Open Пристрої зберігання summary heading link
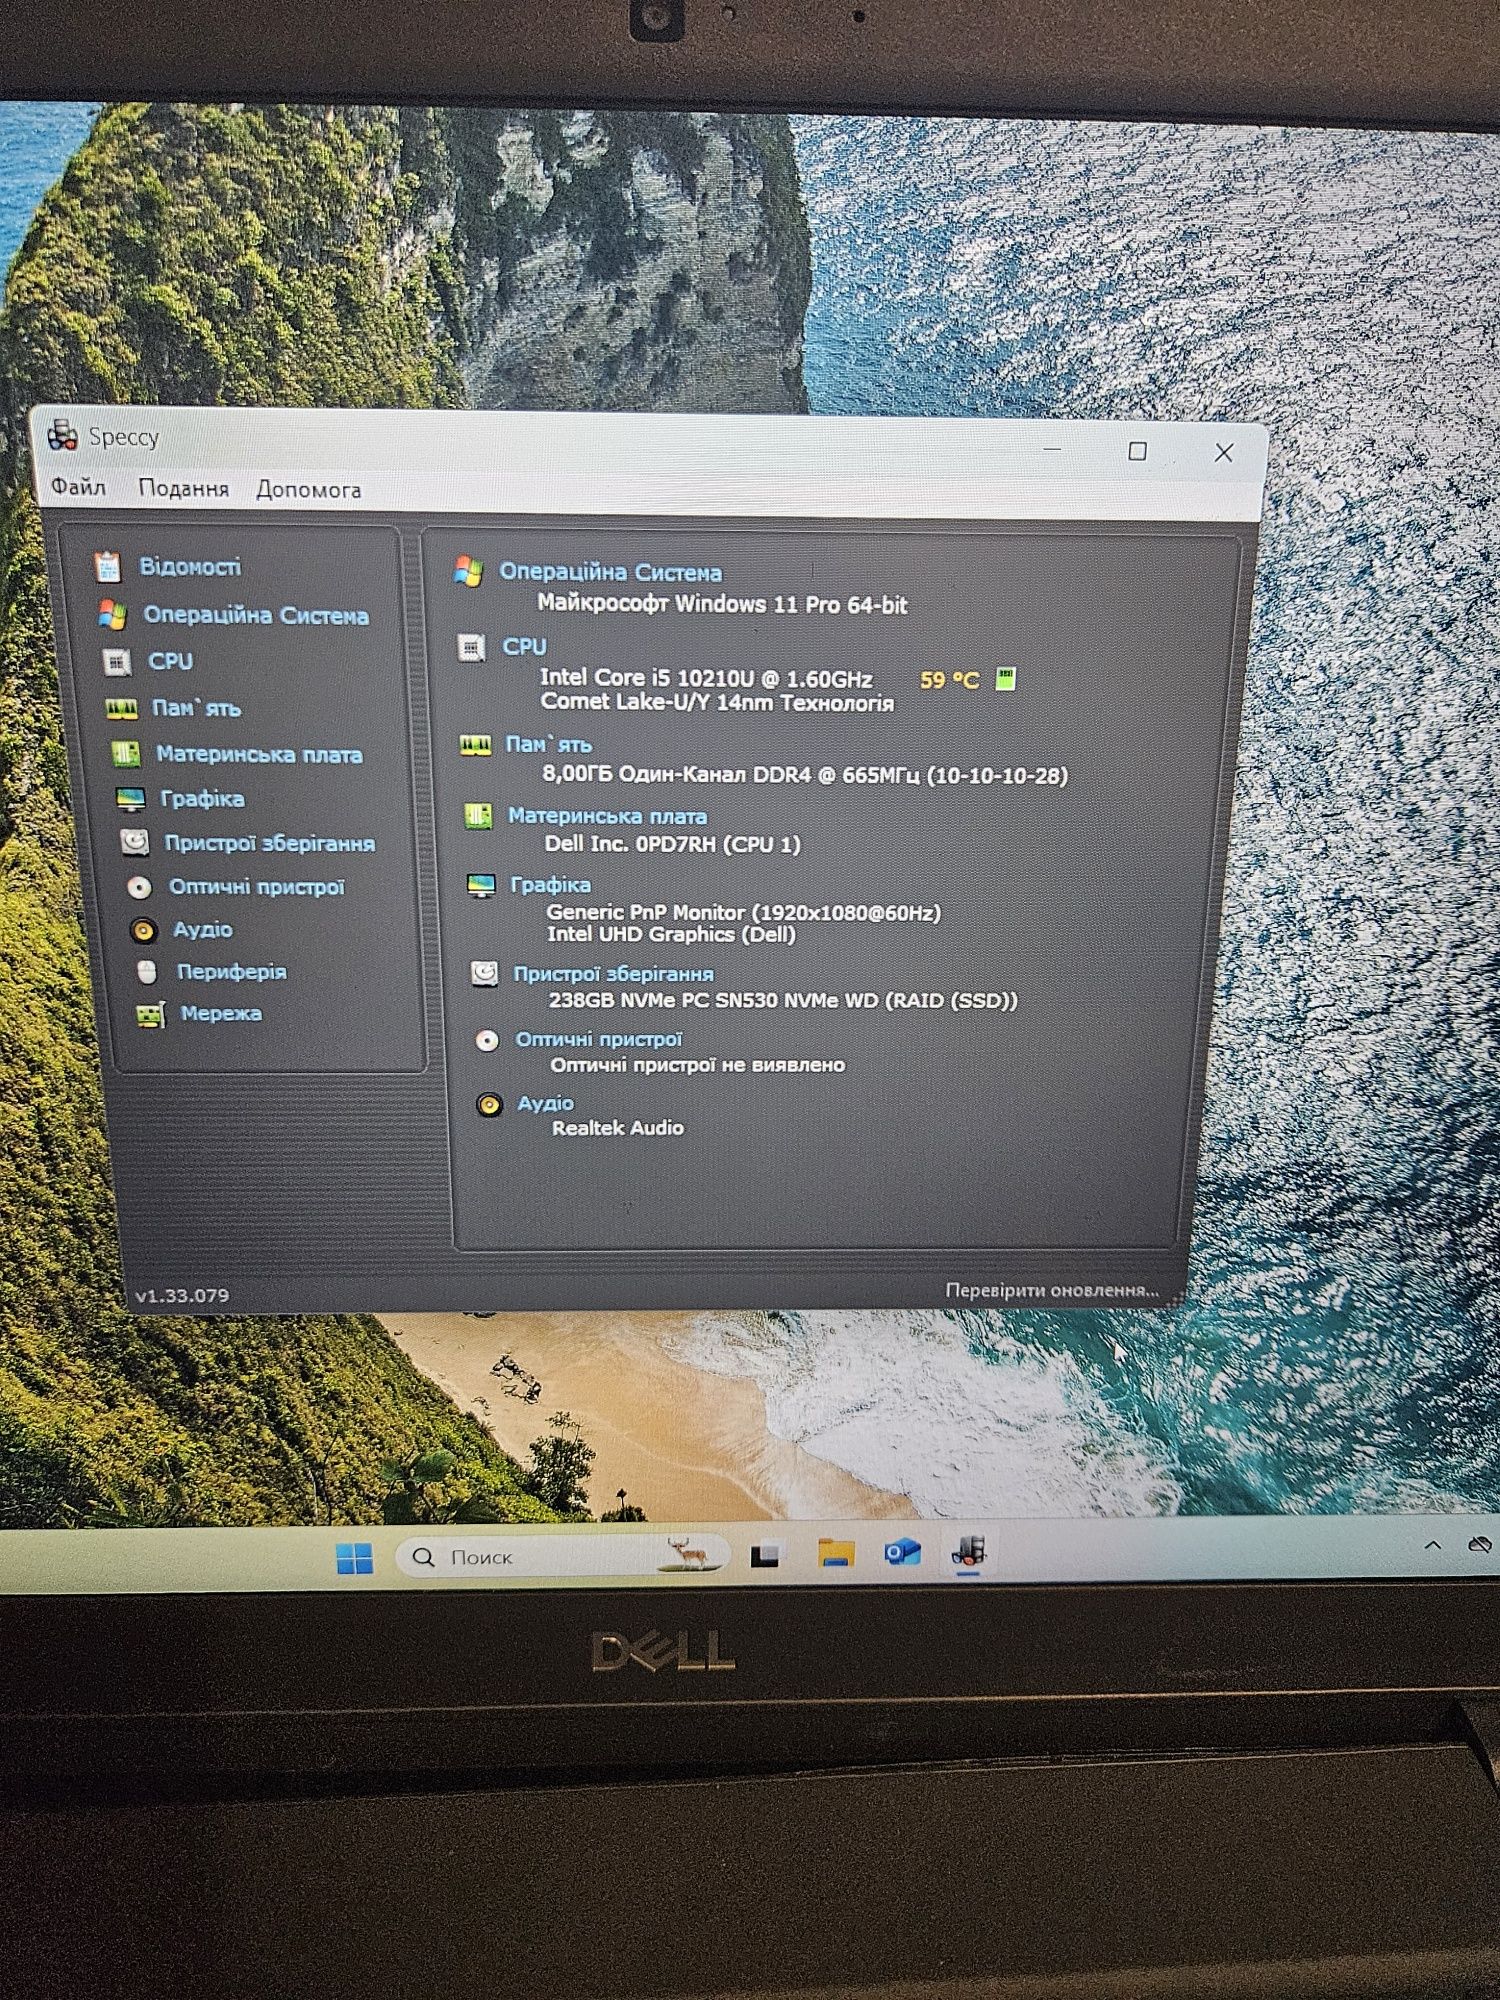 [x=613, y=973]
